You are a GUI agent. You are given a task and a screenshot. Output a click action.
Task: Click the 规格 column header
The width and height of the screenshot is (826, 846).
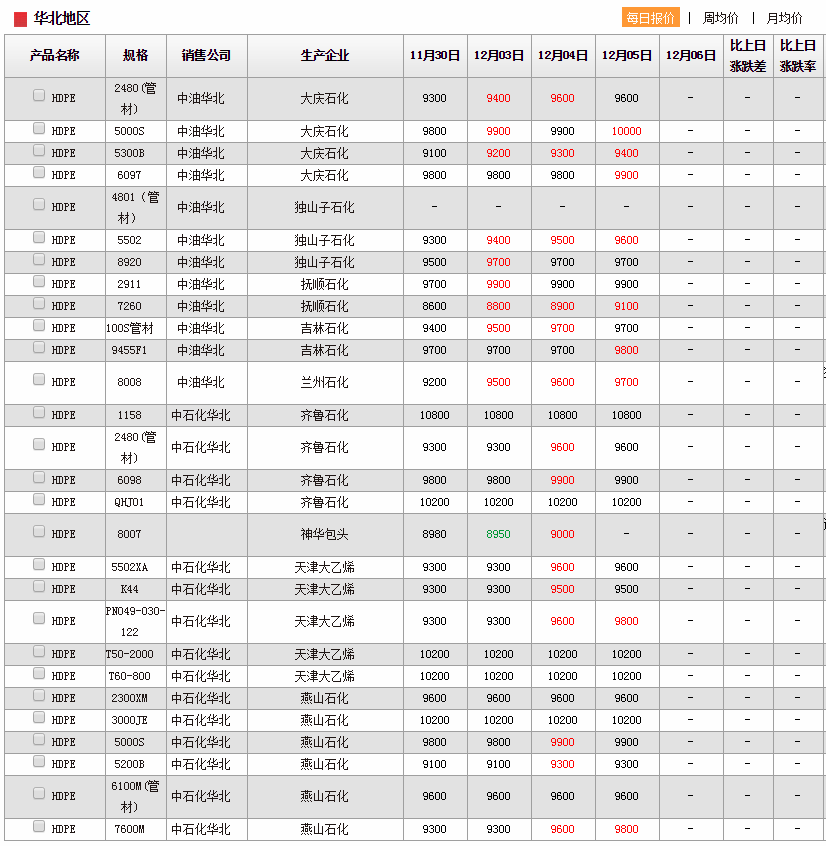(136, 56)
